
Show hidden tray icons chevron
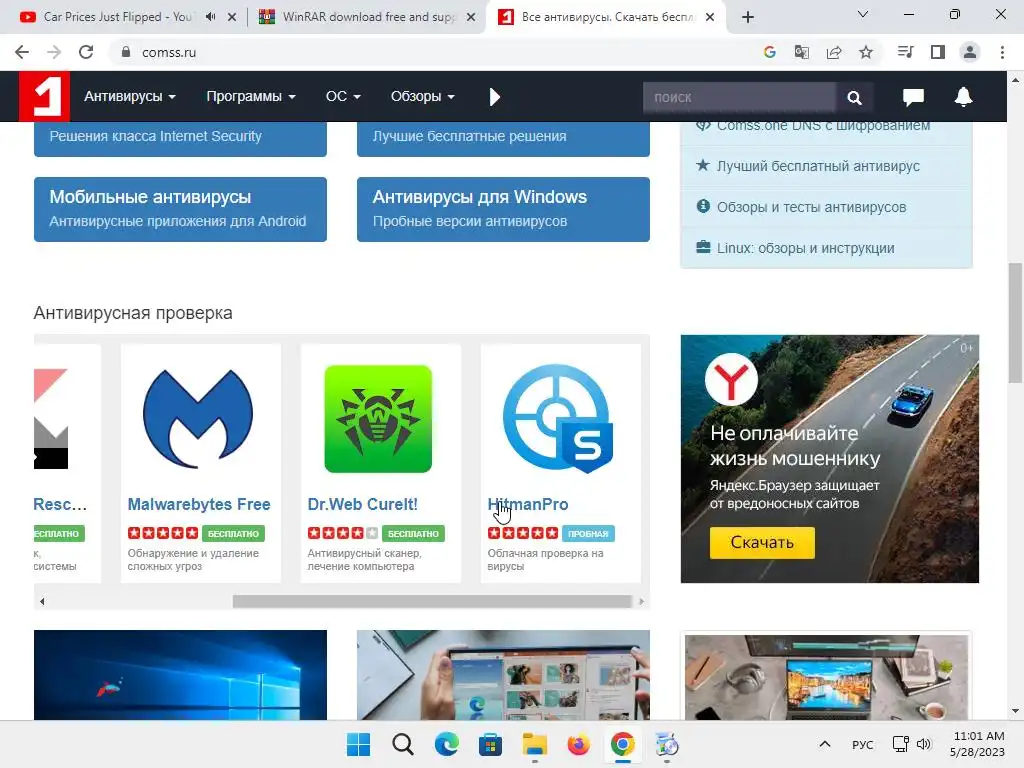click(x=825, y=744)
